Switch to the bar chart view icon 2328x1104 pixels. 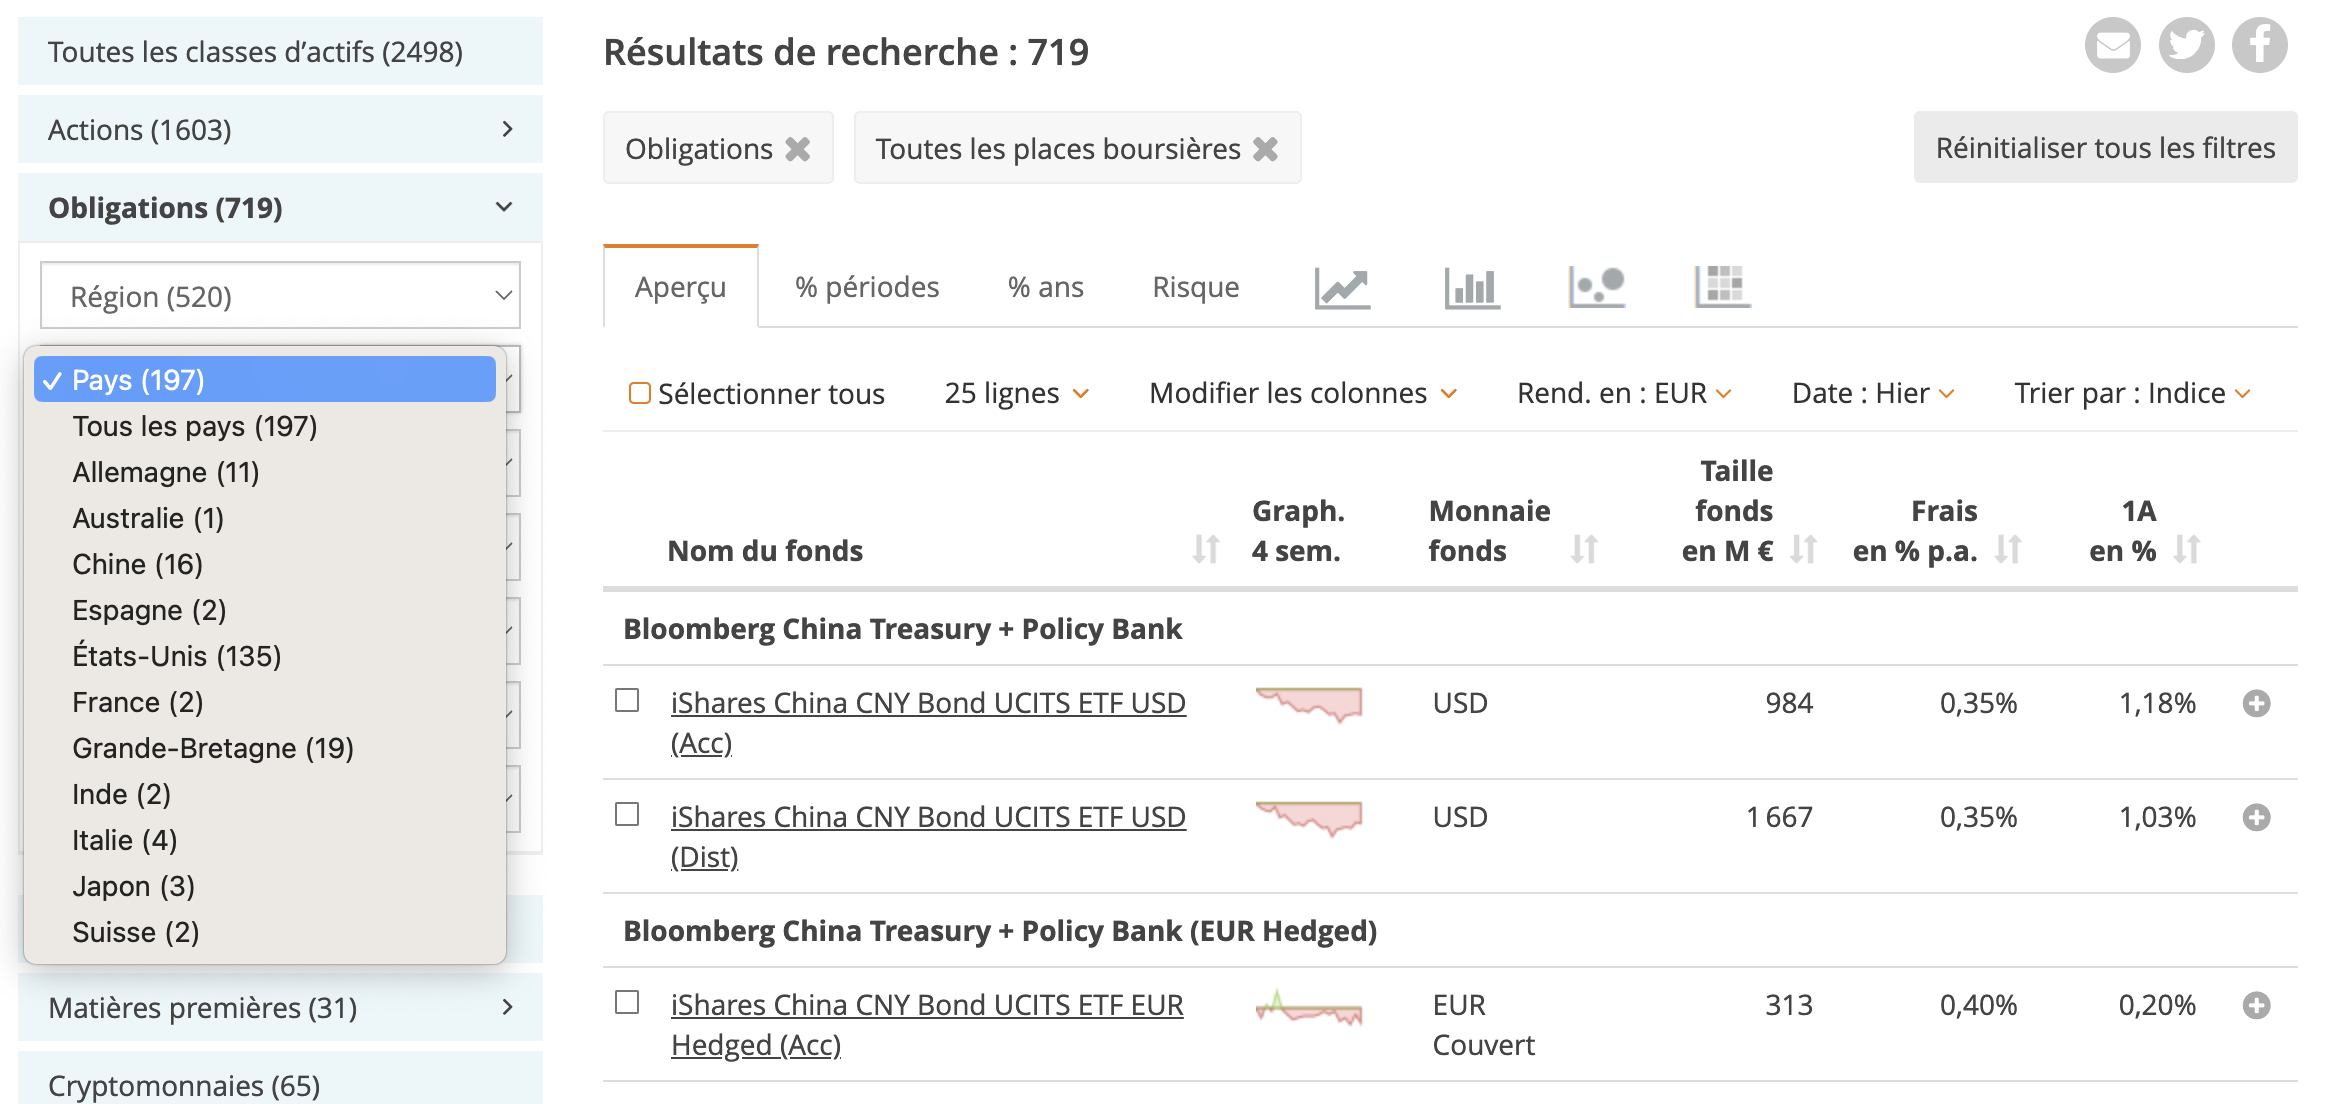click(x=1471, y=288)
